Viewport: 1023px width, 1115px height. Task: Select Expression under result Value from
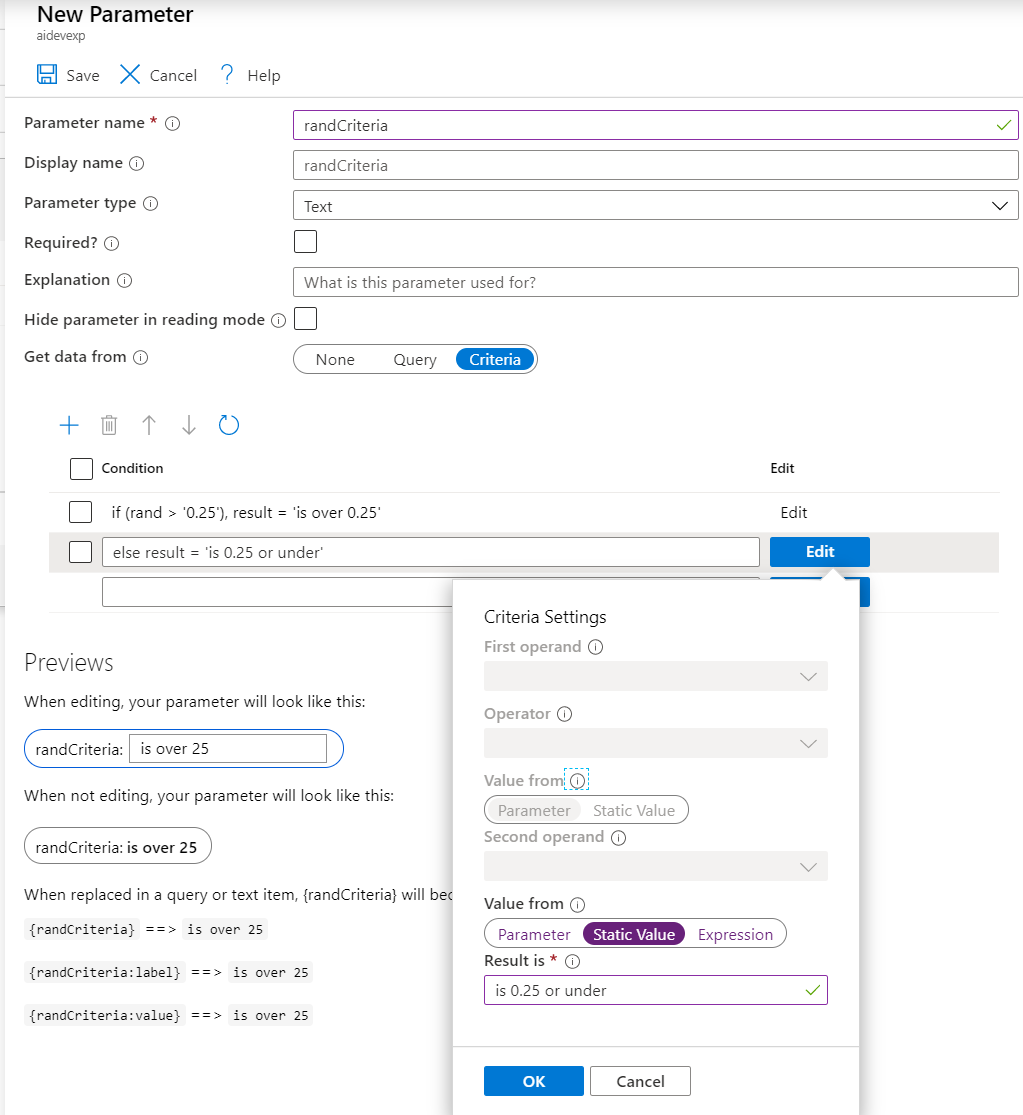[x=735, y=934]
